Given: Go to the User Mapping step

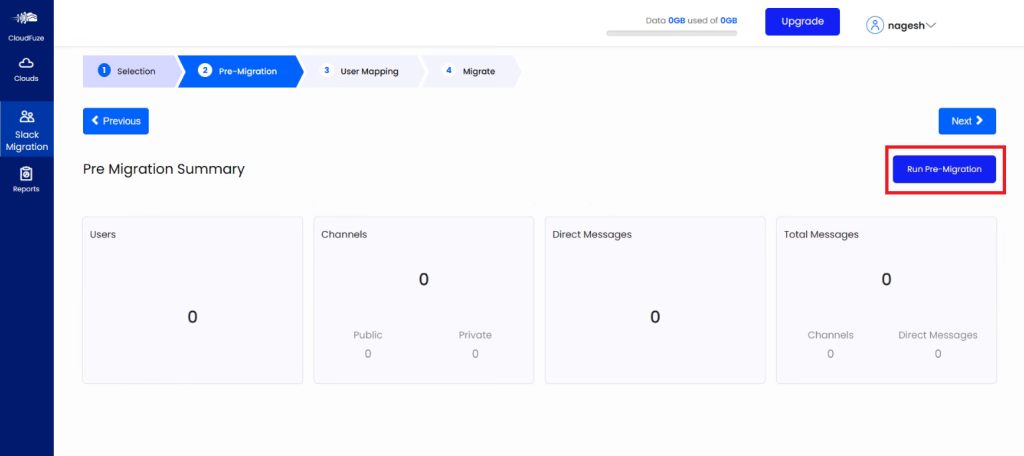Looking at the screenshot, I should click(x=363, y=71).
